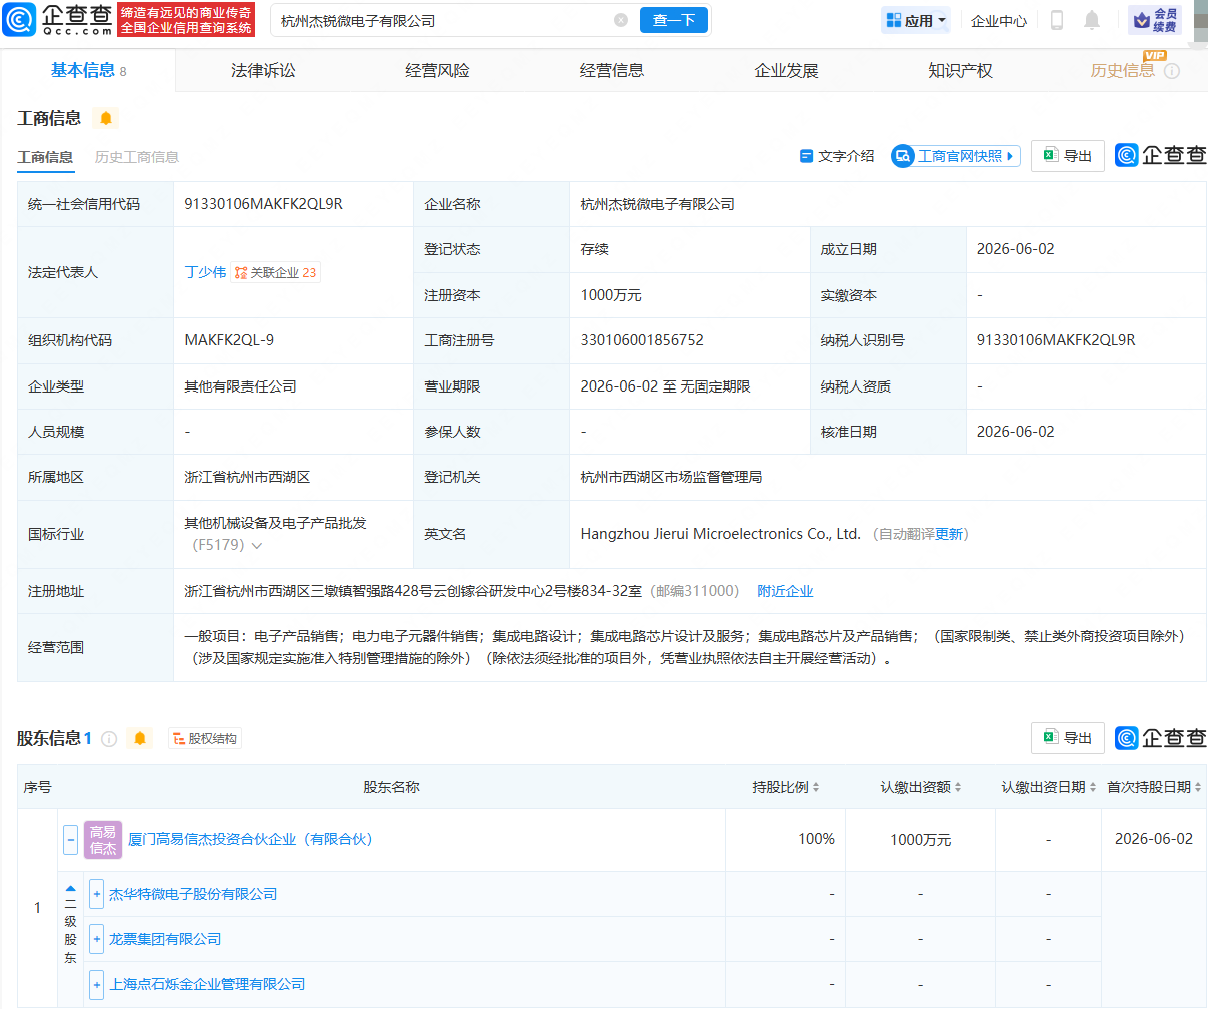Expand 上海点石烁金企业管理有限公司 row
Image resolution: width=1208 pixels, height=1009 pixels.
[x=96, y=984]
